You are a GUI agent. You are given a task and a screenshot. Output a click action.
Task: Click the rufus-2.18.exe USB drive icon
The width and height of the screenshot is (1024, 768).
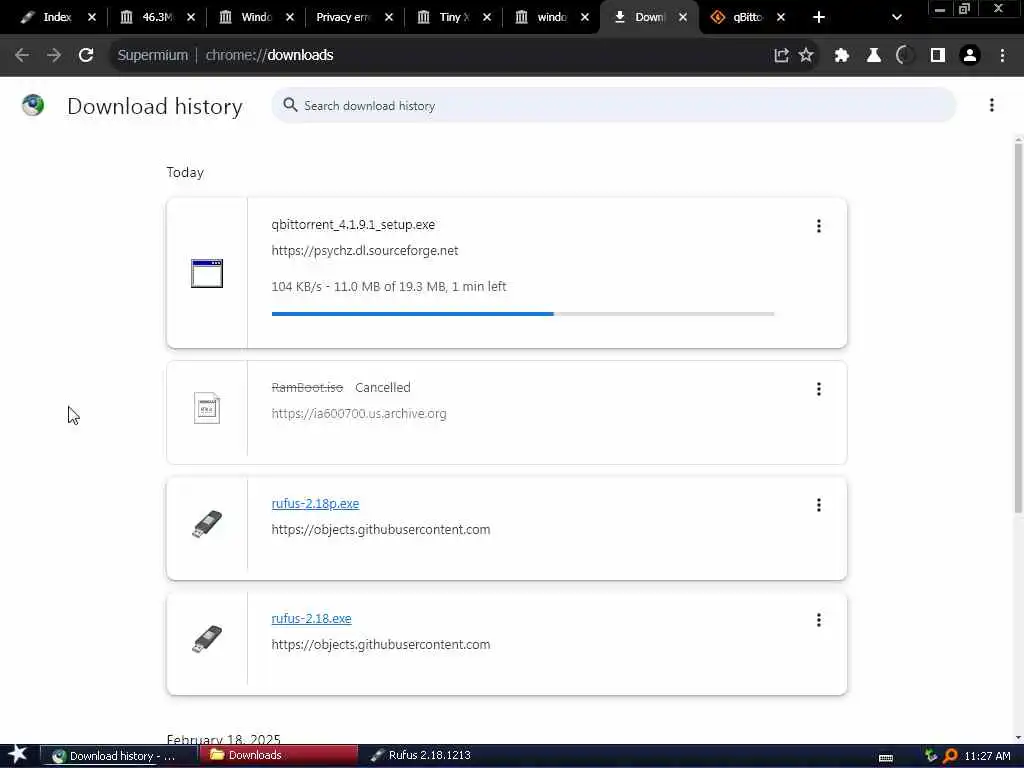tap(207, 639)
